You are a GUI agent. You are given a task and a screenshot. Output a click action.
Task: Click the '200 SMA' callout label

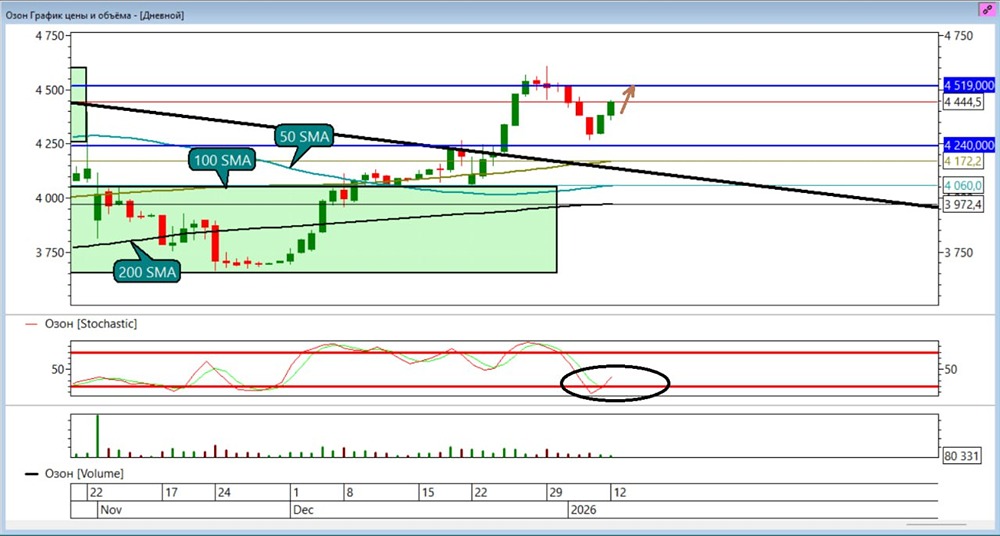coord(148,272)
